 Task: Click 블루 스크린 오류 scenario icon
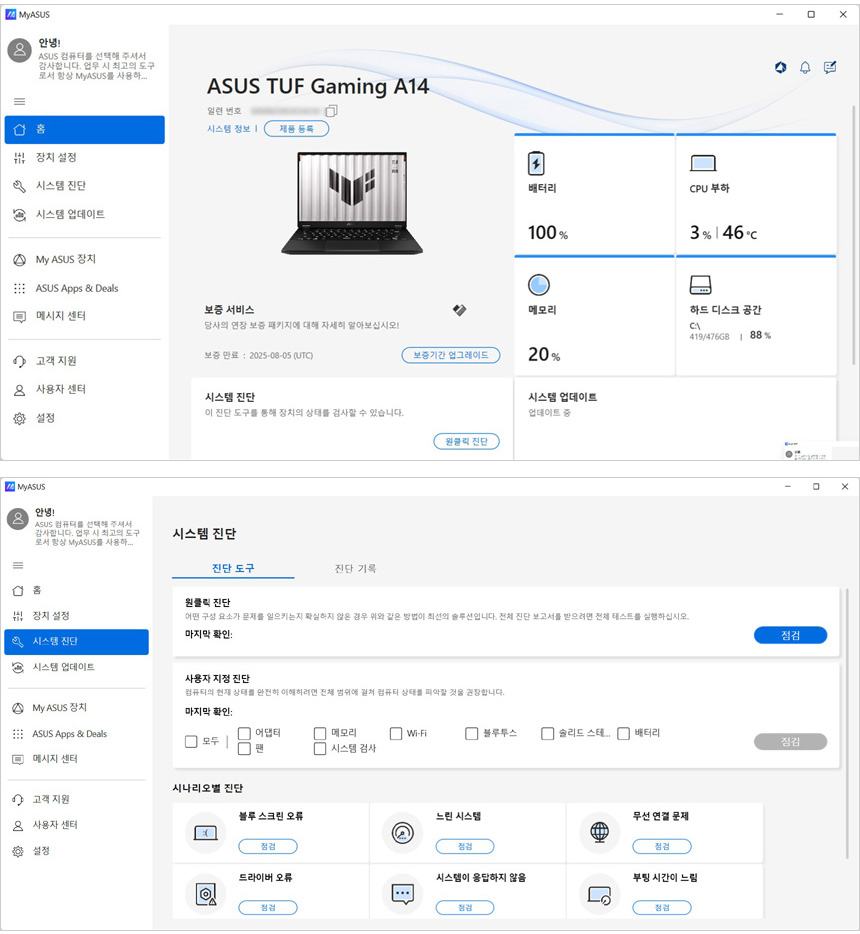coord(205,832)
